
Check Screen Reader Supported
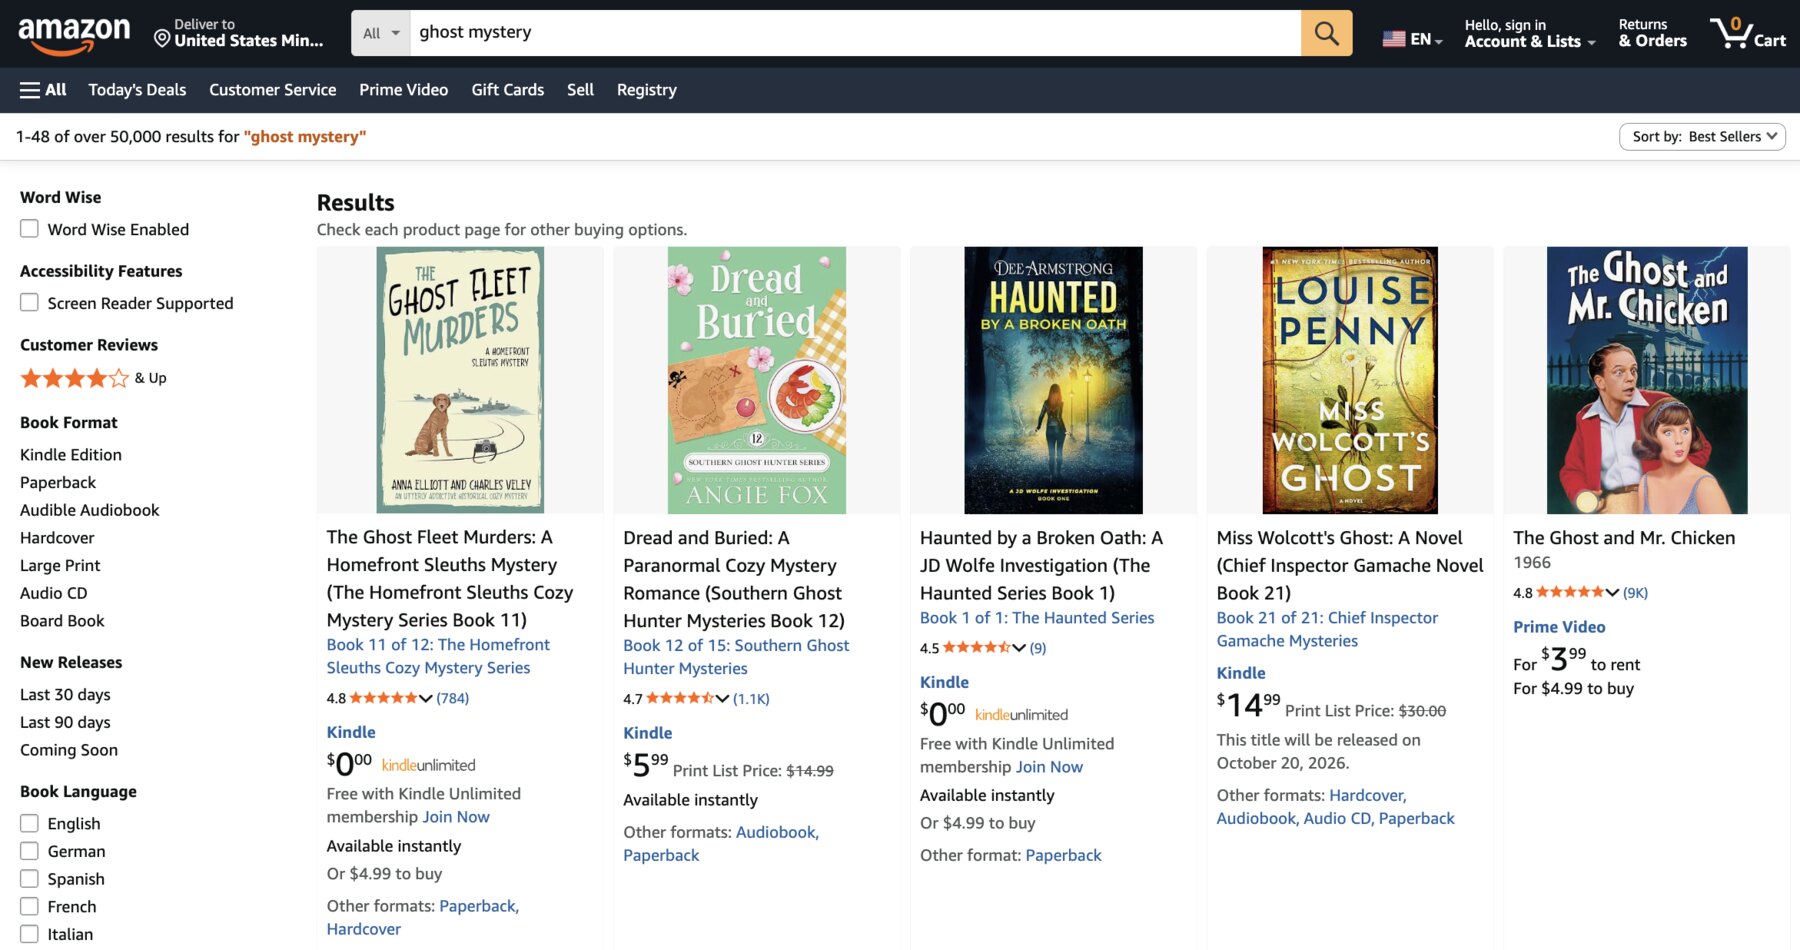coord(30,303)
